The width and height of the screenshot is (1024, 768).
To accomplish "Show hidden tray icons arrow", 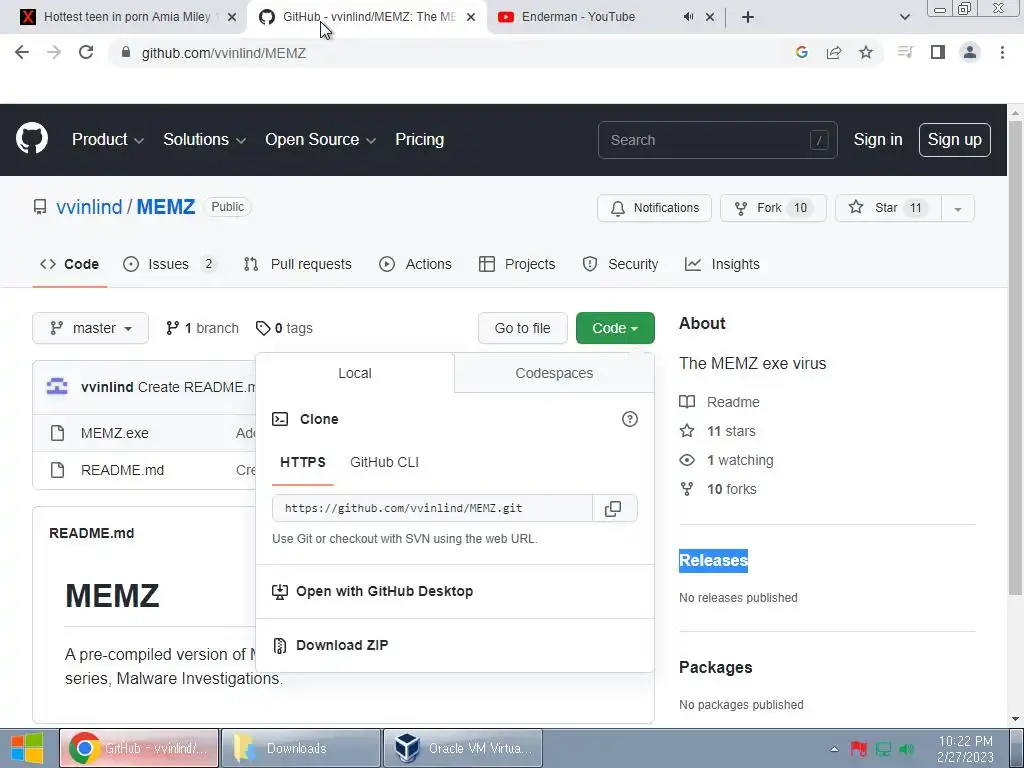I will (834, 749).
